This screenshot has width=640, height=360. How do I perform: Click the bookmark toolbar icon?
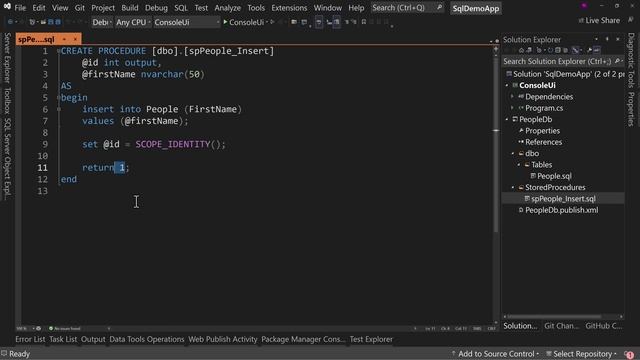click(x=363, y=22)
